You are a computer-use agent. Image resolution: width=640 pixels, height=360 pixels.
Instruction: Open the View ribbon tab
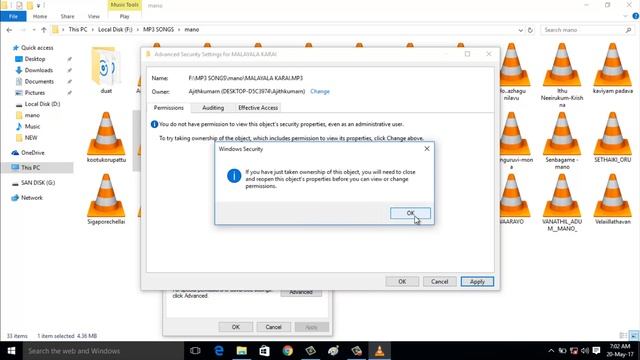tap(93, 16)
